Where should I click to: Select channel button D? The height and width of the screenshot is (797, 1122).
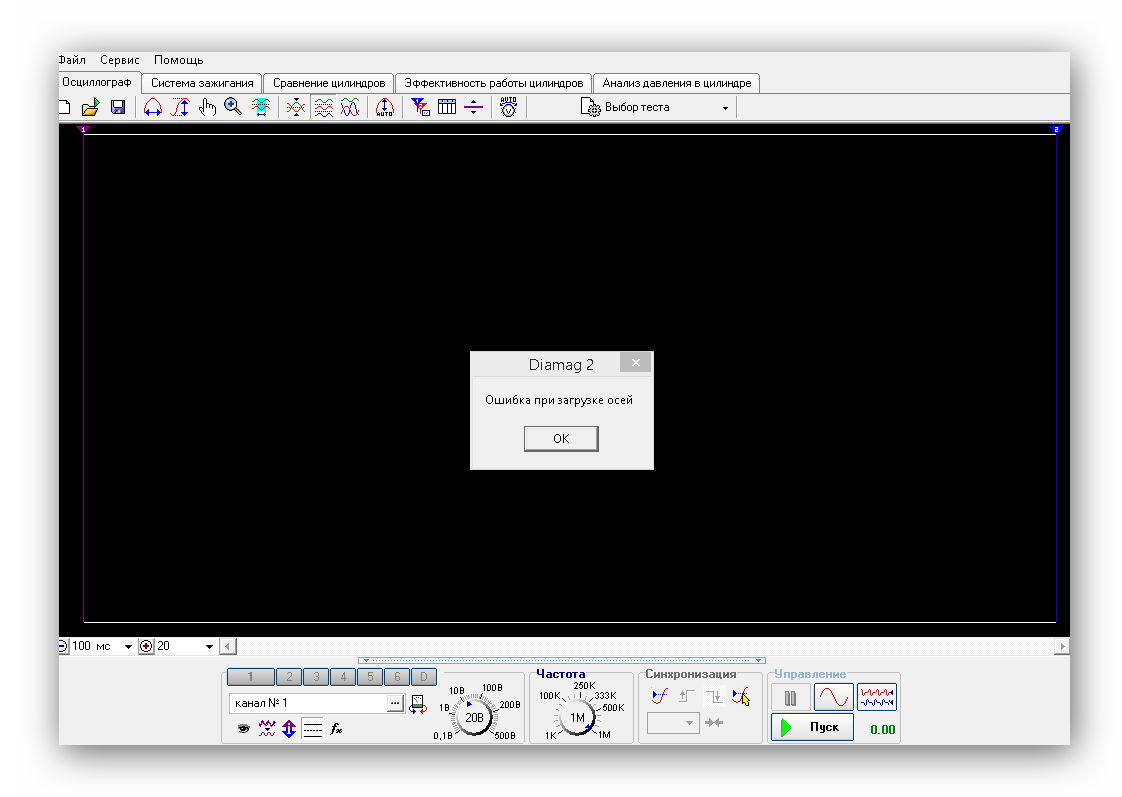(424, 677)
